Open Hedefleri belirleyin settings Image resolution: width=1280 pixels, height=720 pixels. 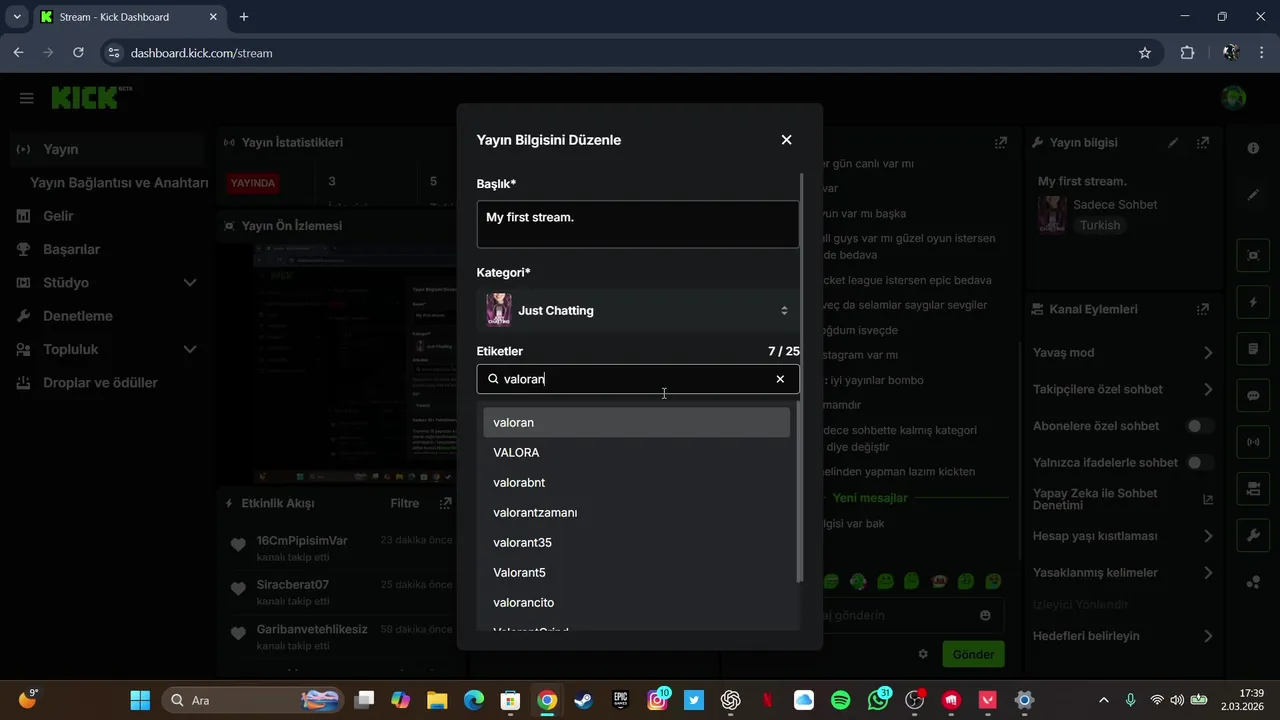1123,636
